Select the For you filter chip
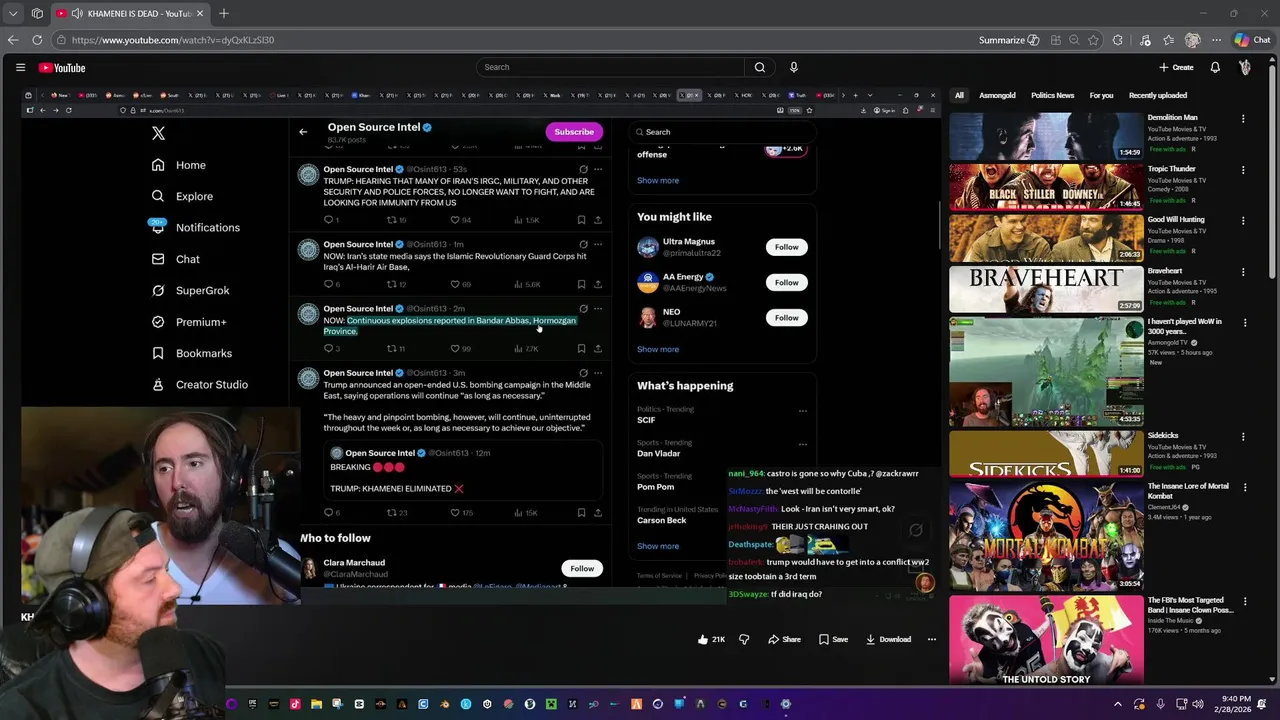1280x720 pixels. click(1101, 95)
